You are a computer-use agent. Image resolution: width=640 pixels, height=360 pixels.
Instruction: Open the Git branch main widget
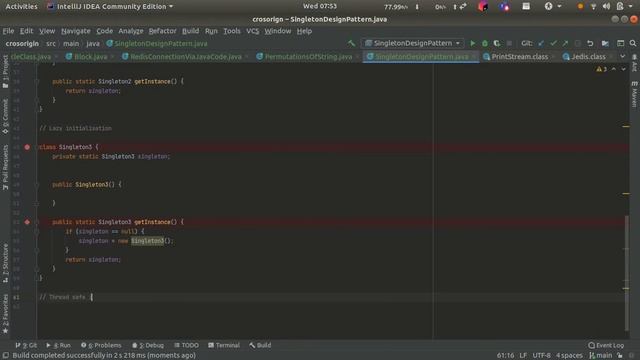[x=600, y=356]
